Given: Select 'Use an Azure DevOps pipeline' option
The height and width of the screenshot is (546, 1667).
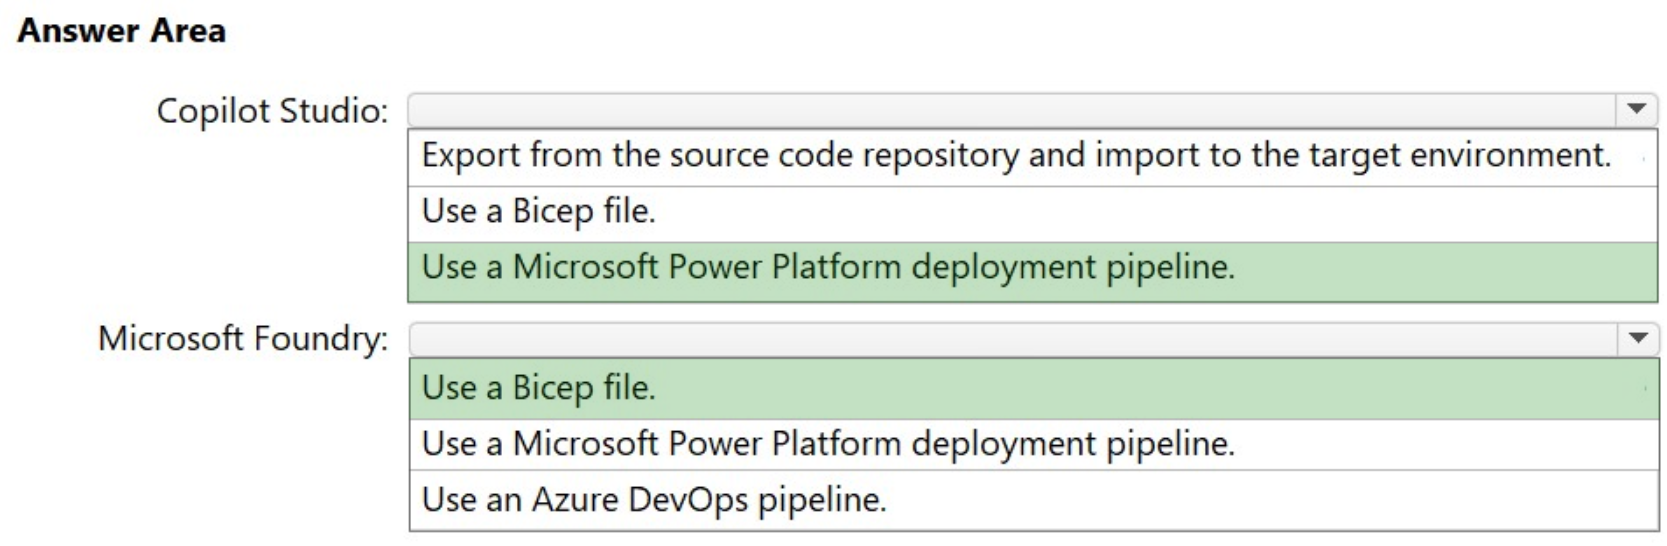Looking at the screenshot, I should (1034, 499).
